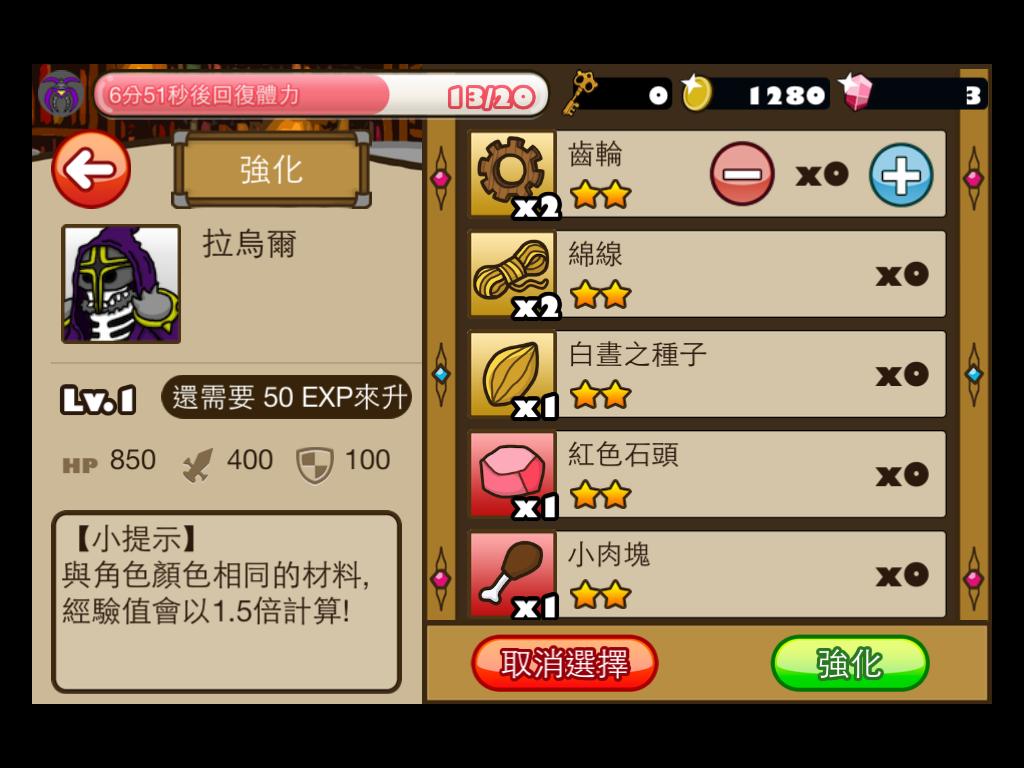Viewport: 1024px width, 768px height.
Task: Tap the EXP needed level label
Action: (287, 397)
